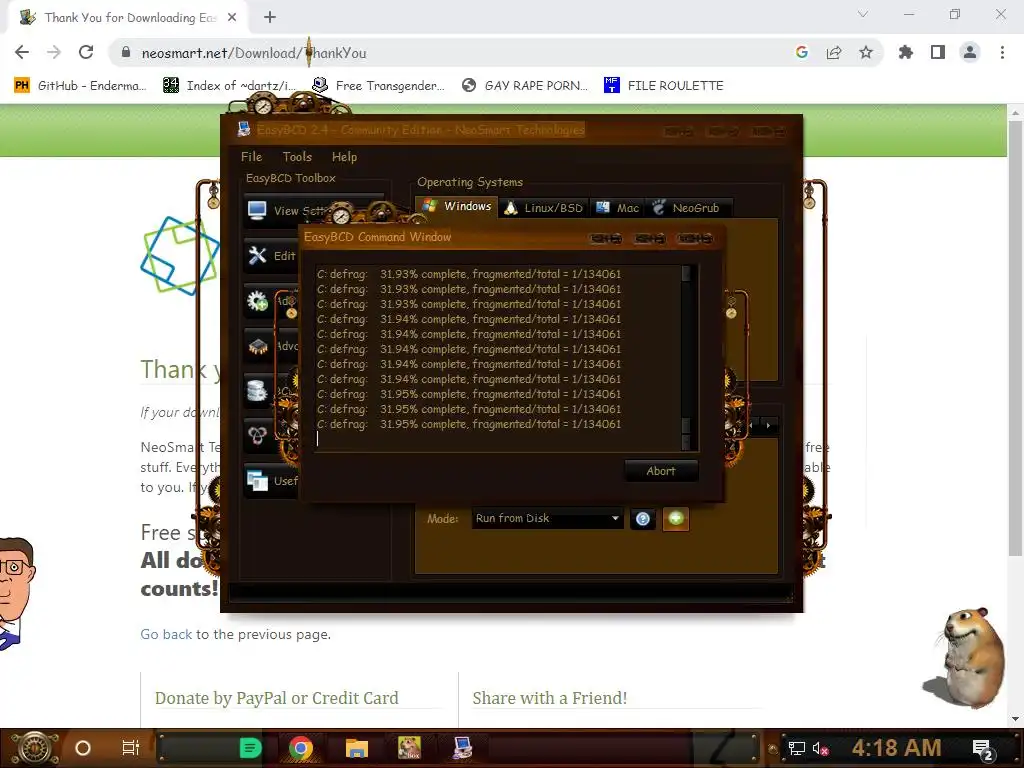Expand the Chrome tab search chevron
This screenshot has width=1024, height=768.
coord(863,14)
